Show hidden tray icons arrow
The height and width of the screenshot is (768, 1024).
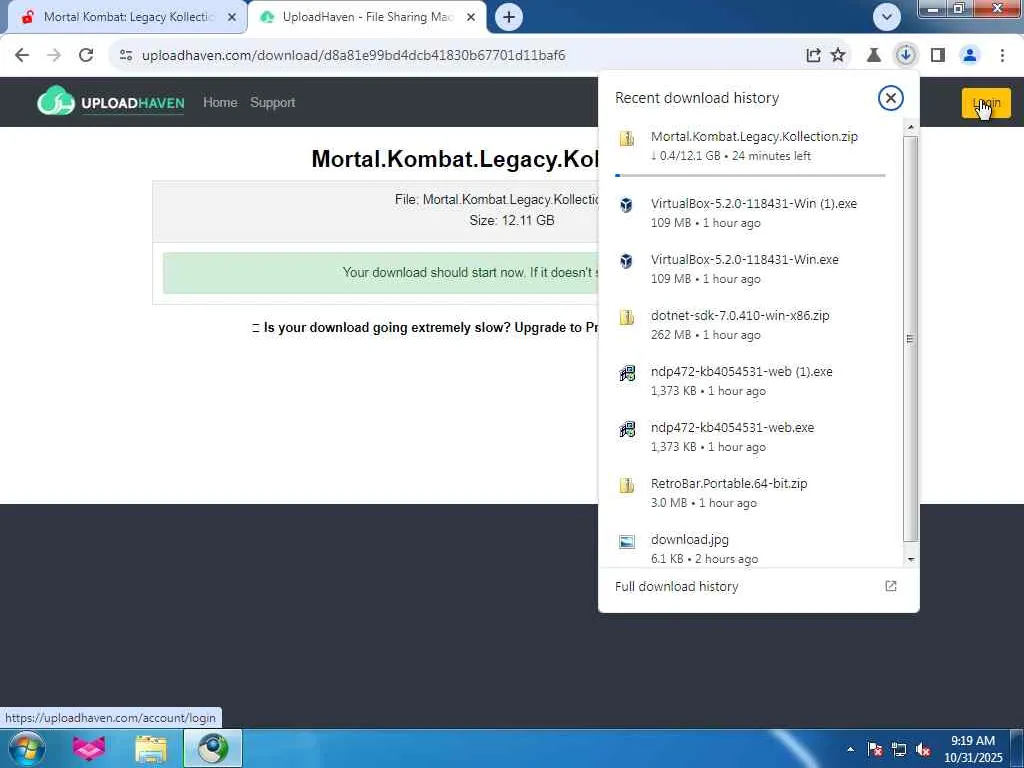[850, 749]
